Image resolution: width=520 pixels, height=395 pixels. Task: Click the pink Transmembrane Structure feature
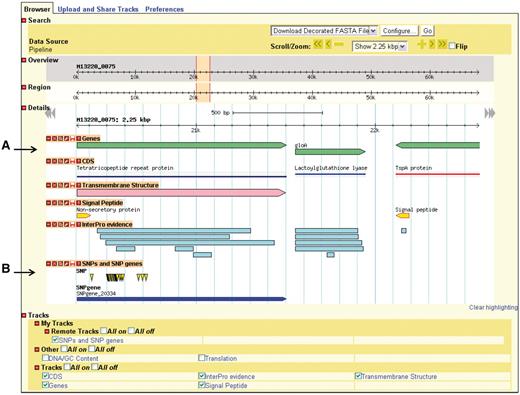pos(181,193)
